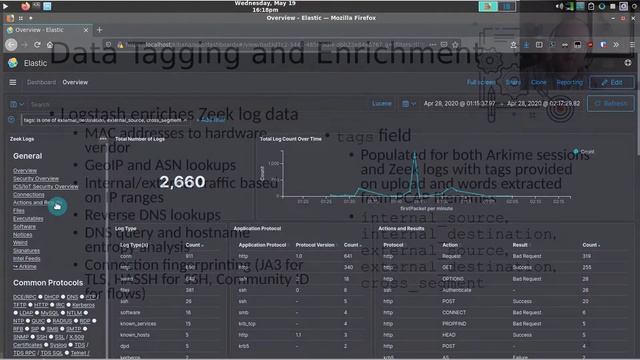Open the MySQL protocol link
This screenshot has height=360, width=640.
[x=50, y=313]
